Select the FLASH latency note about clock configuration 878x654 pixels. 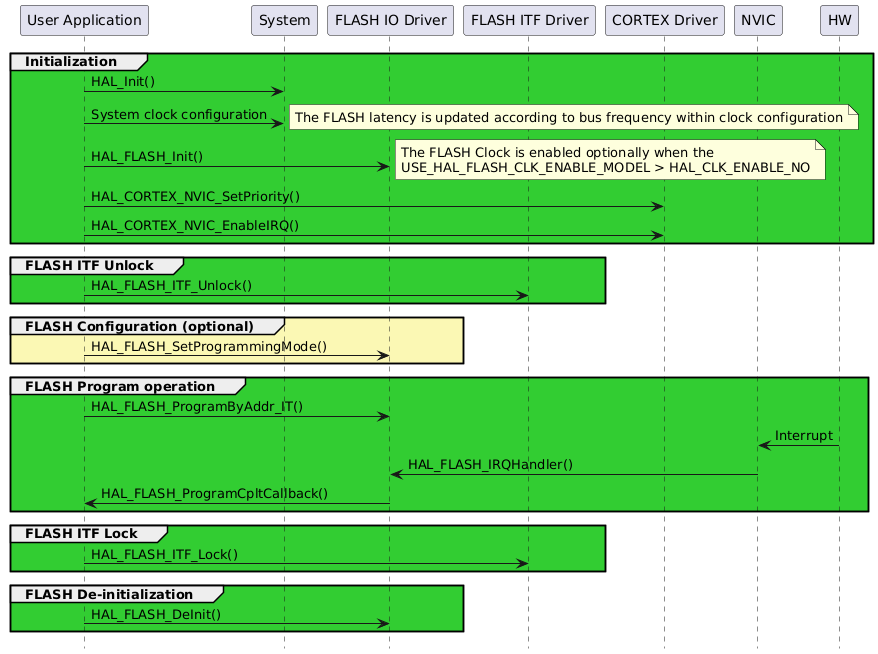pyautogui.click(x=571, y=117)
